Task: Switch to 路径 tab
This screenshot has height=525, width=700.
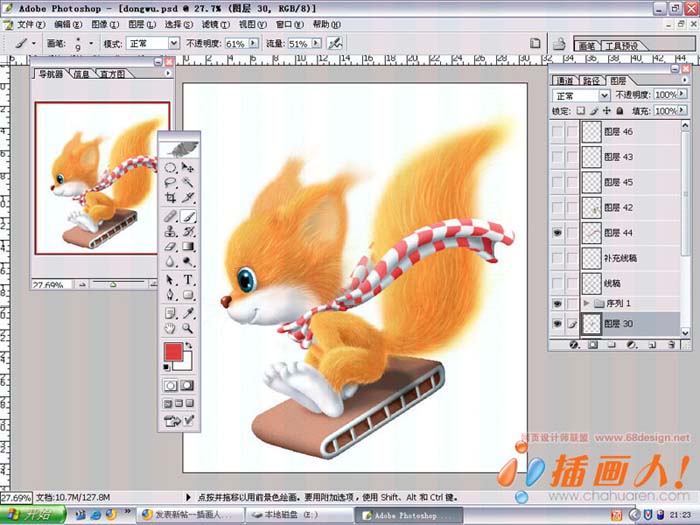Action: (x=592, y=81)
